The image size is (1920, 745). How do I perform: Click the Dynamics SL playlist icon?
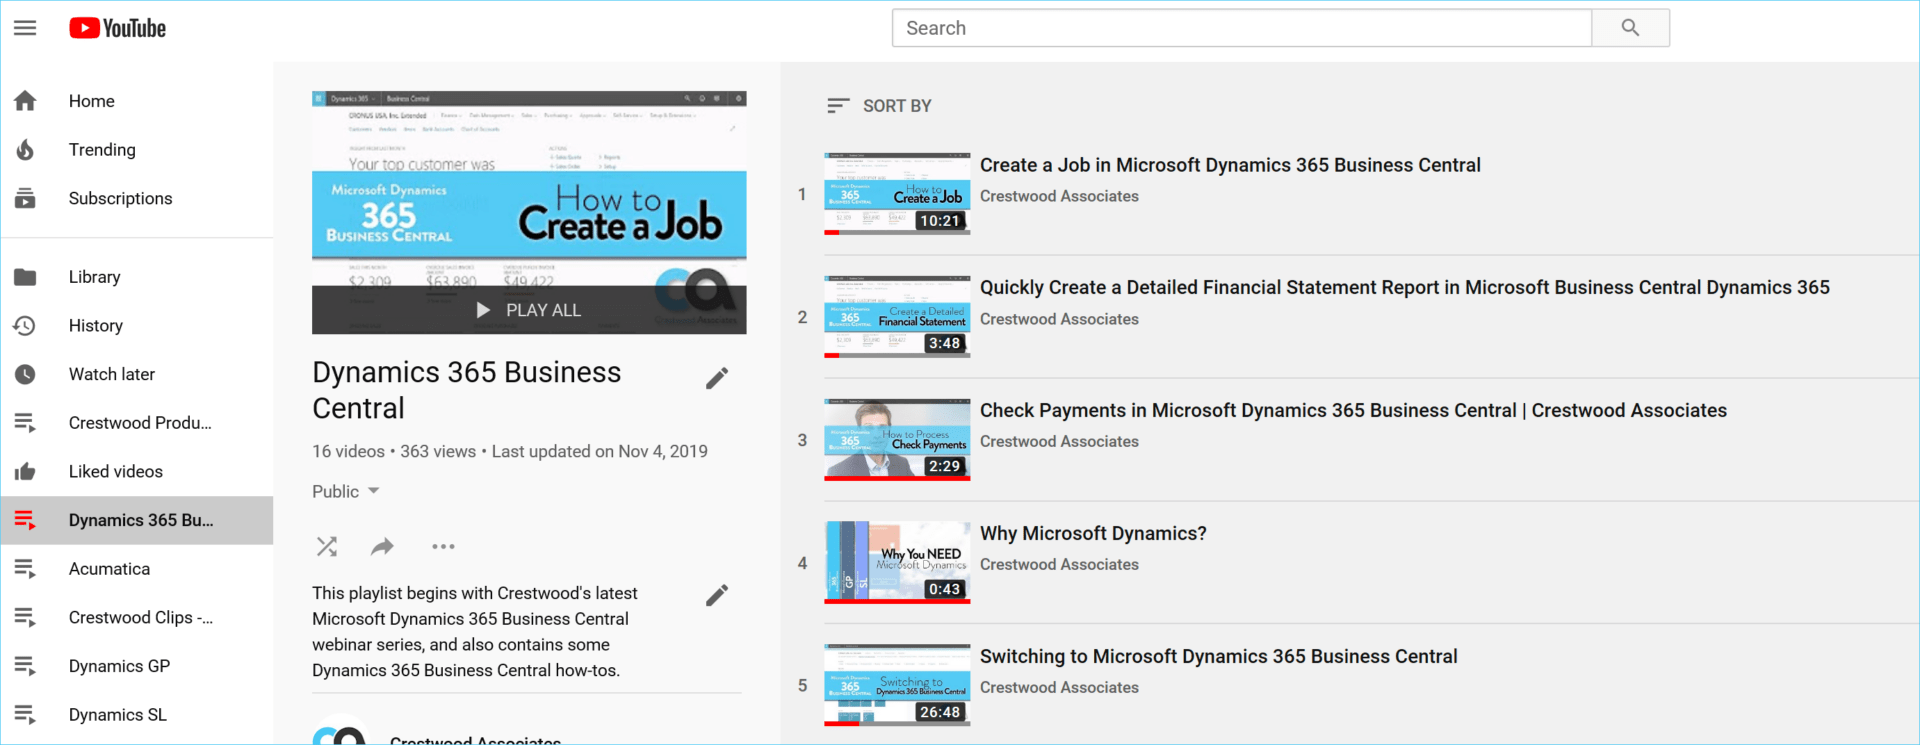click(25, 715)
